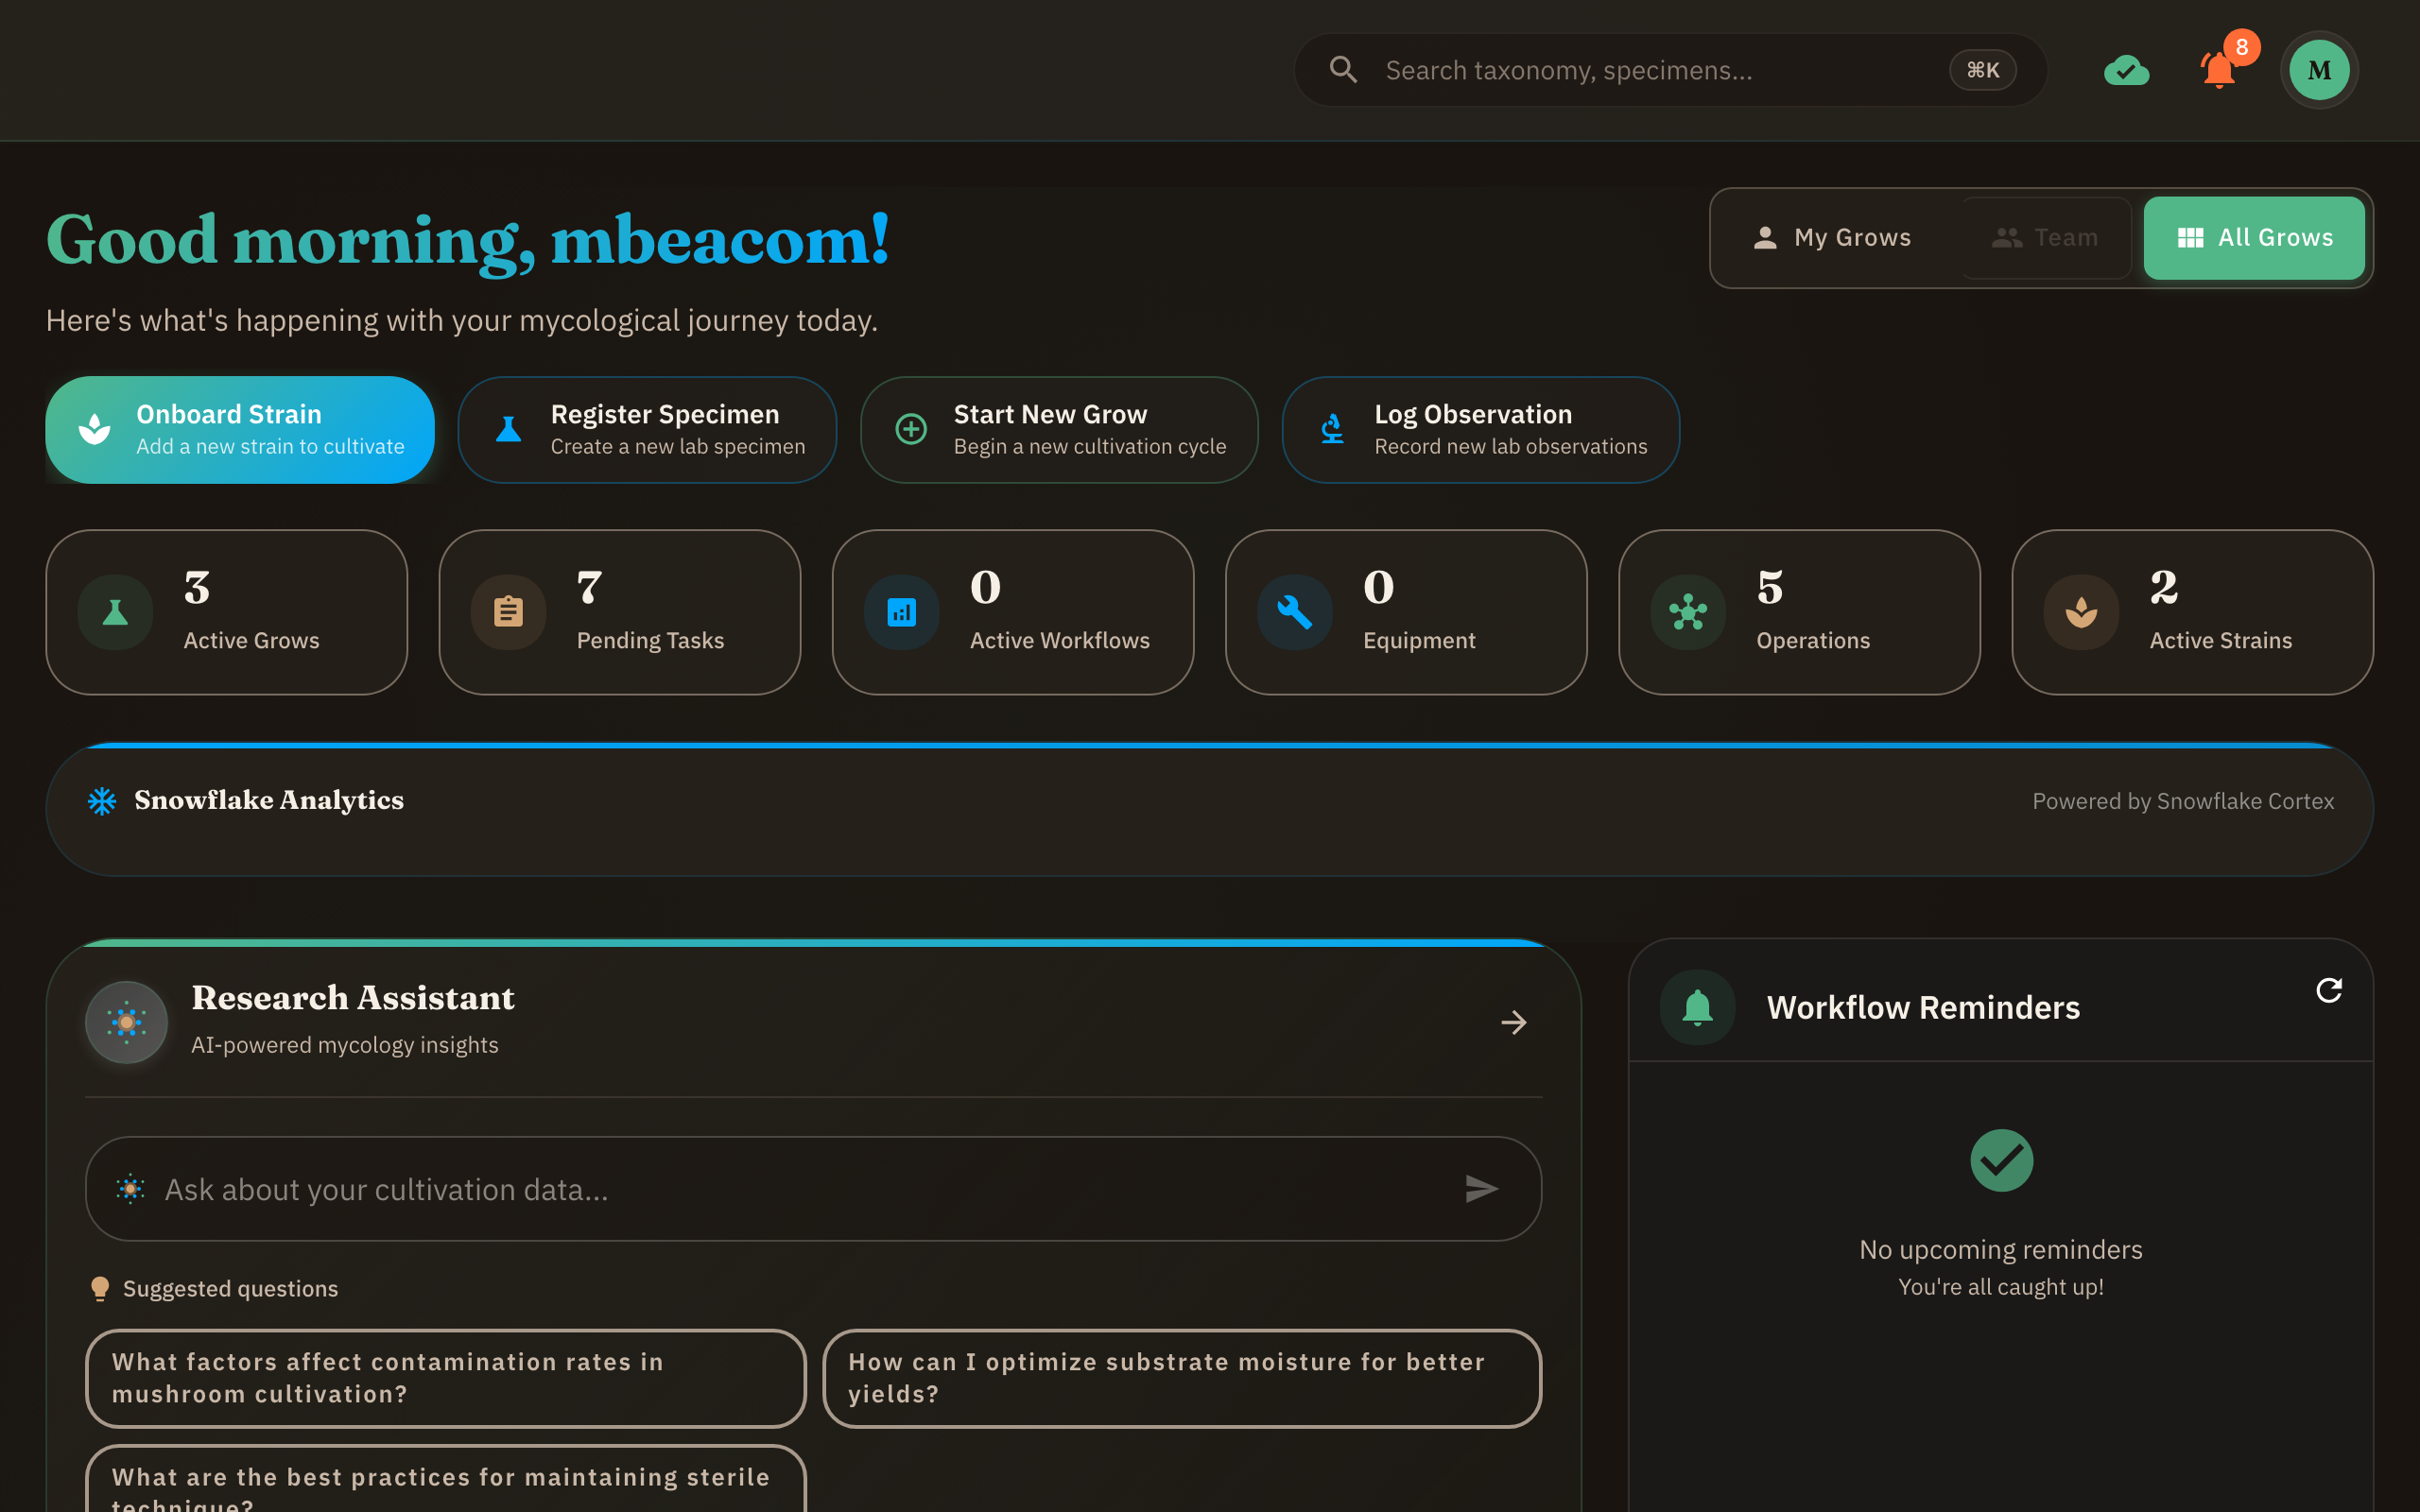
Task: Click the Equipment wrench icon
Action: (x=1294, y=612)
